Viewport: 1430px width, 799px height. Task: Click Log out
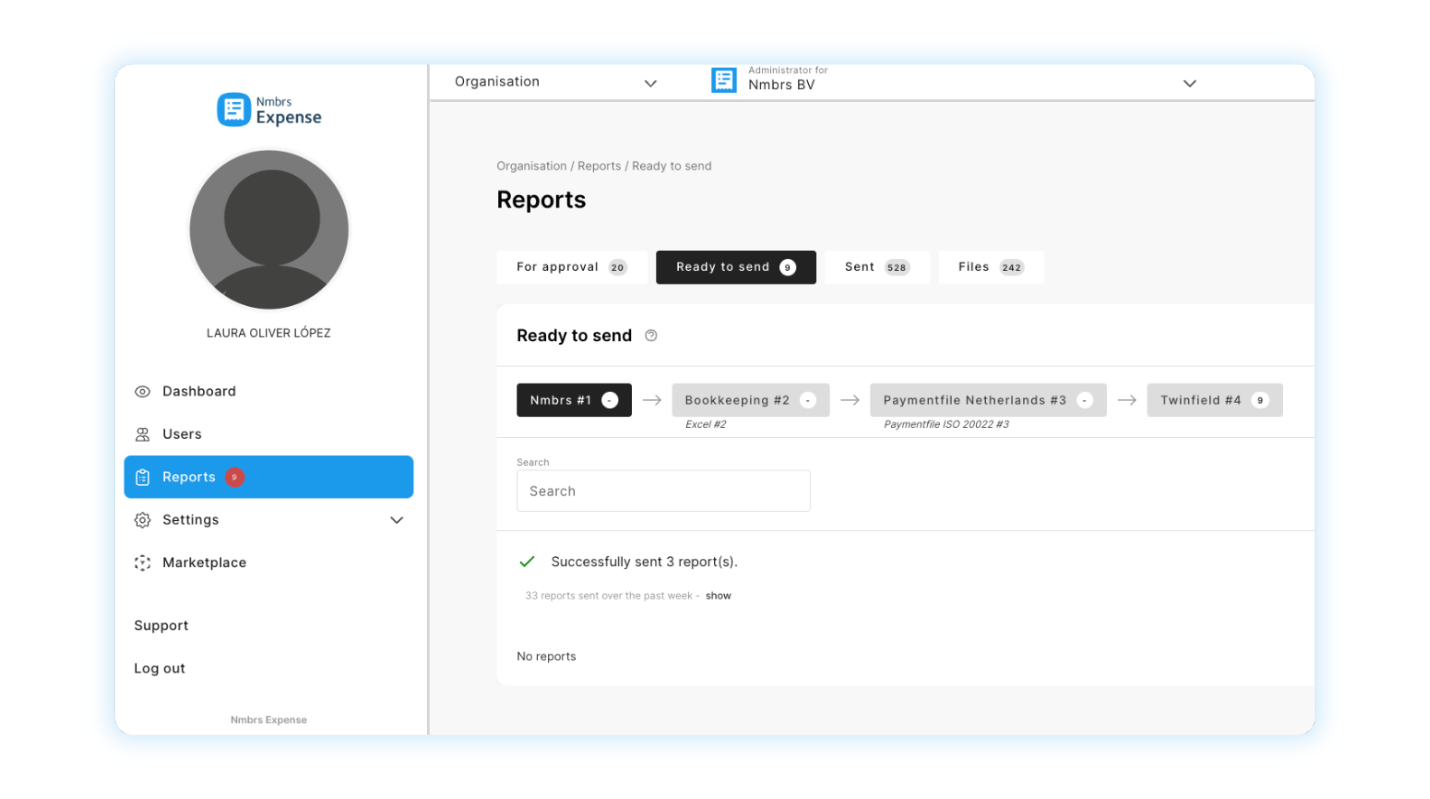(160, 669)
